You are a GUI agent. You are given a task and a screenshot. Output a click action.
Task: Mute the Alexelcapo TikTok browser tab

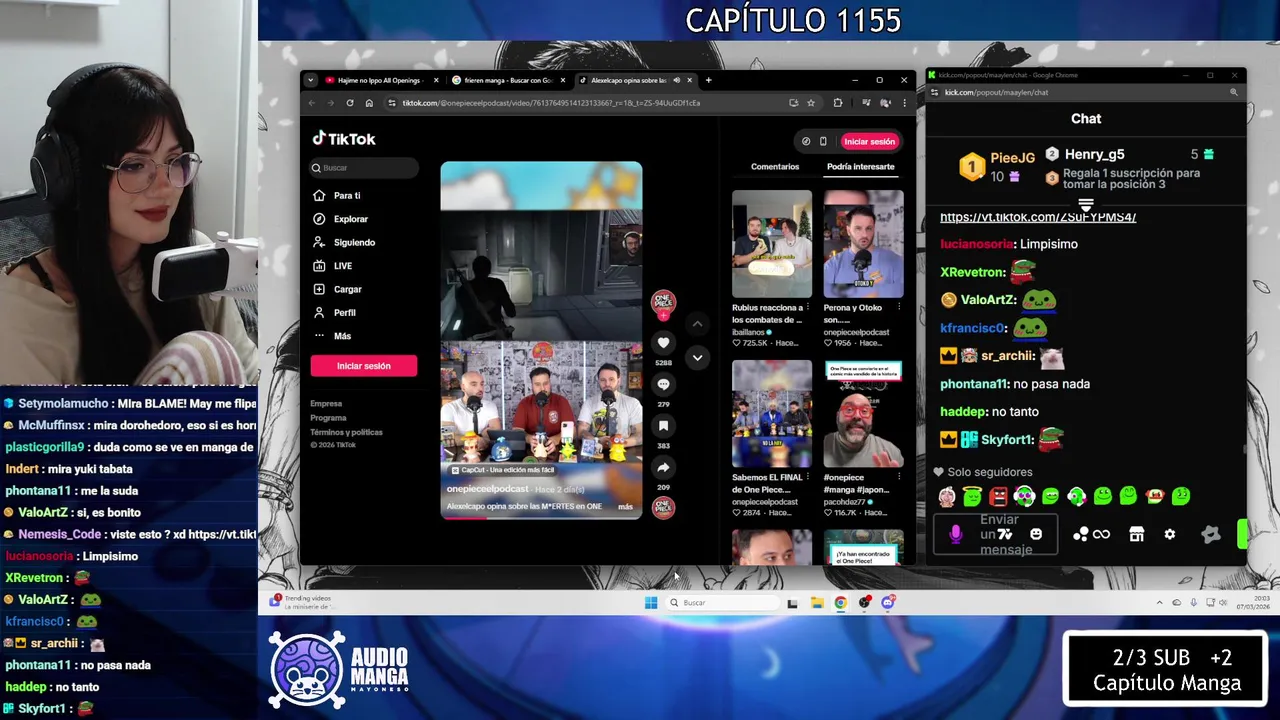coord(677,80)
